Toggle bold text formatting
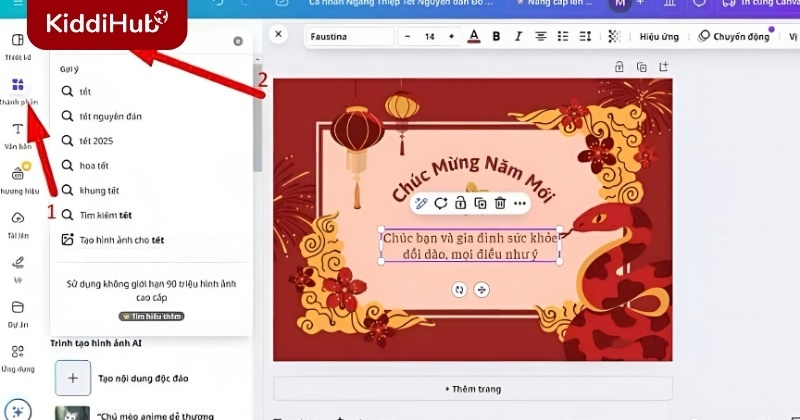This screenshot has width=800, height=420. (x=494, y=37)
